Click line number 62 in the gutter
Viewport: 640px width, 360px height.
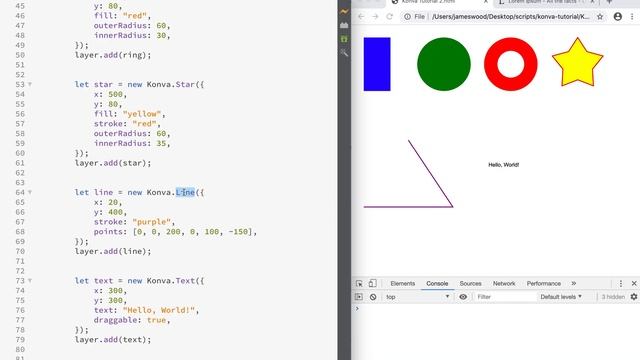pyautogui.click(x=20, y=173)
